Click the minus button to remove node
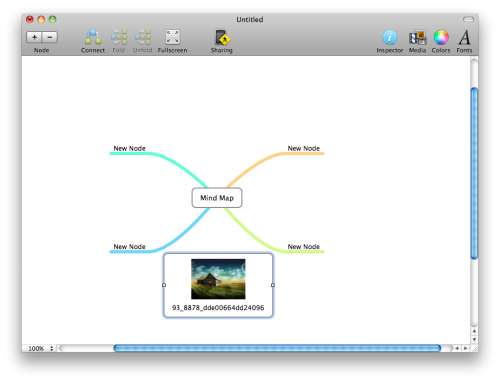 click(50, 37)
